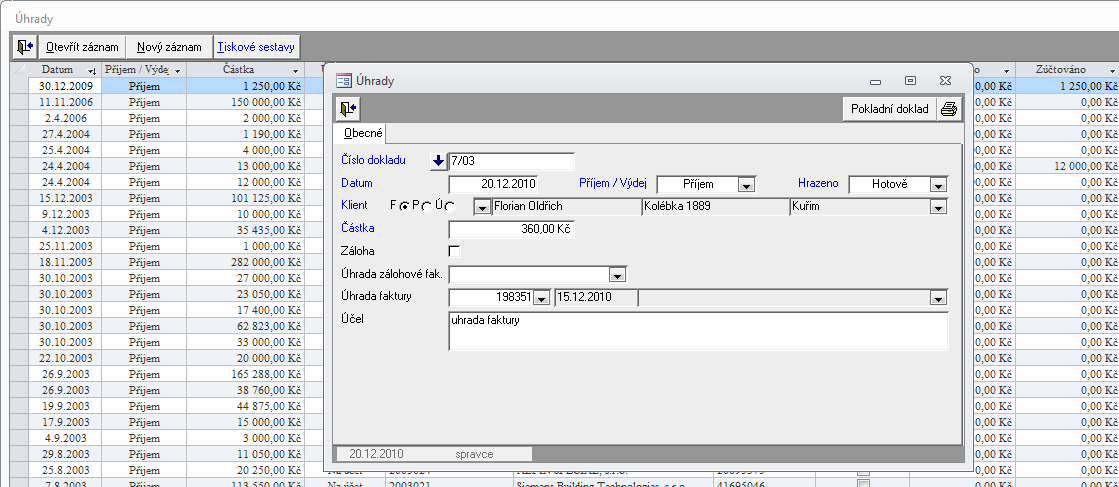
Task: Expand the Klient name dropdown before Florian Oldřich
Action: tap(482, 207)
